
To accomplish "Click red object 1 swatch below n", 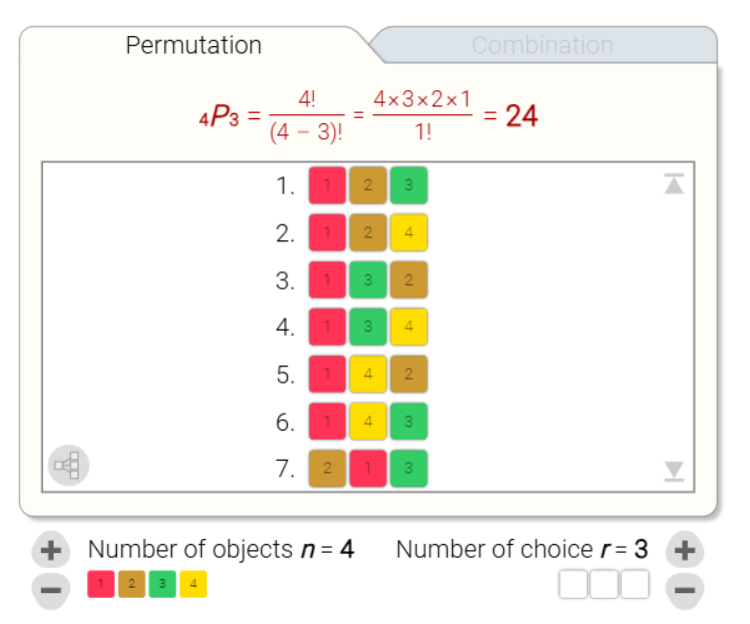I will [x=102, y=584].
